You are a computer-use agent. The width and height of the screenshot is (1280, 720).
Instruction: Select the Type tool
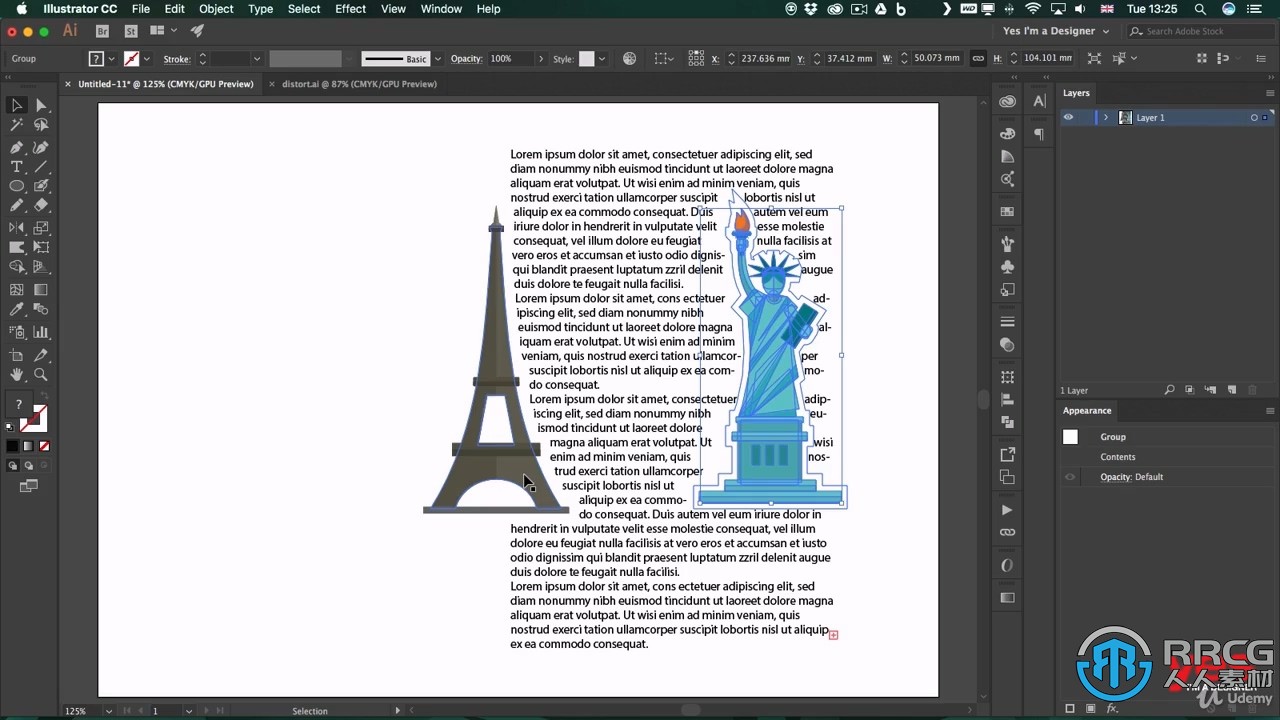pos(17,167)
